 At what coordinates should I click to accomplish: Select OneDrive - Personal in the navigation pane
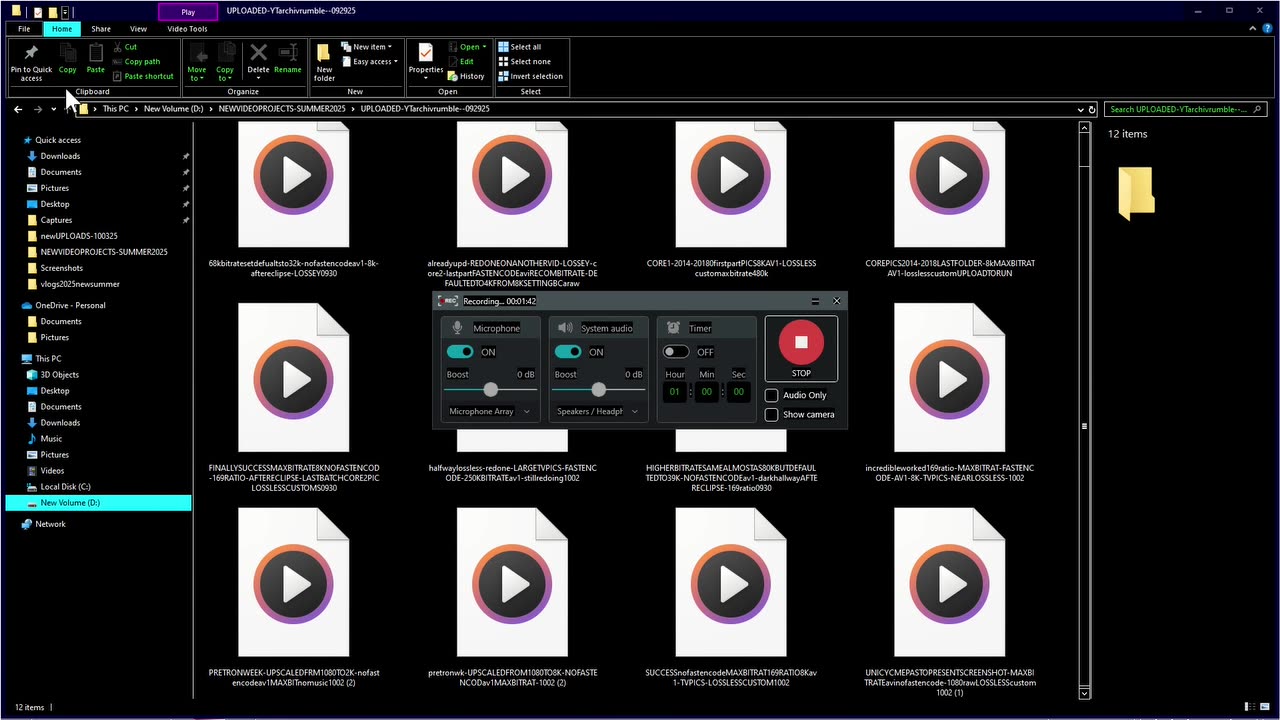tap(70, 305)
